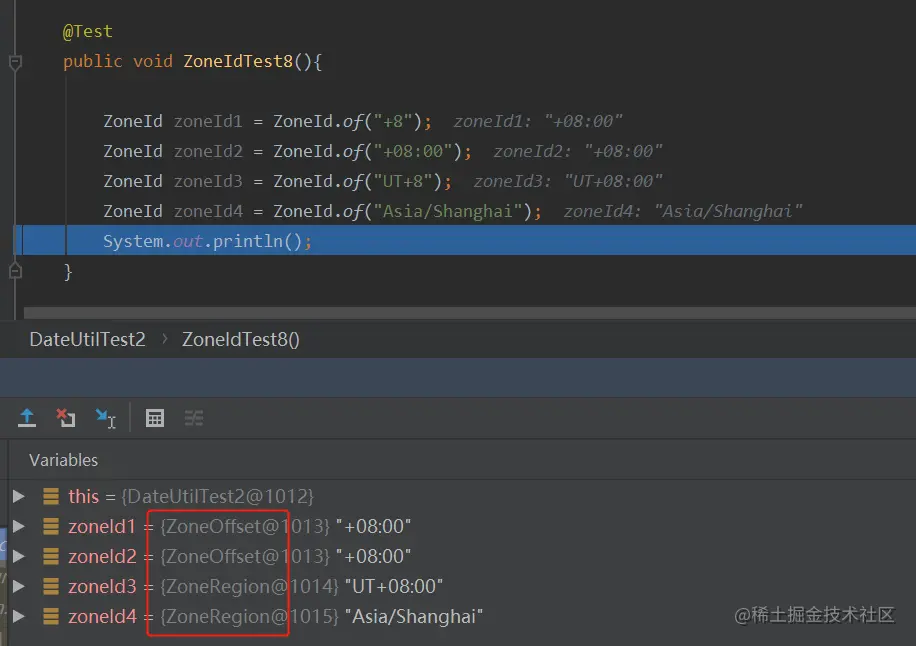This screenshot has width=916, height=646.
Task: Select the 'this' variable icon
Action: (51, 496)
